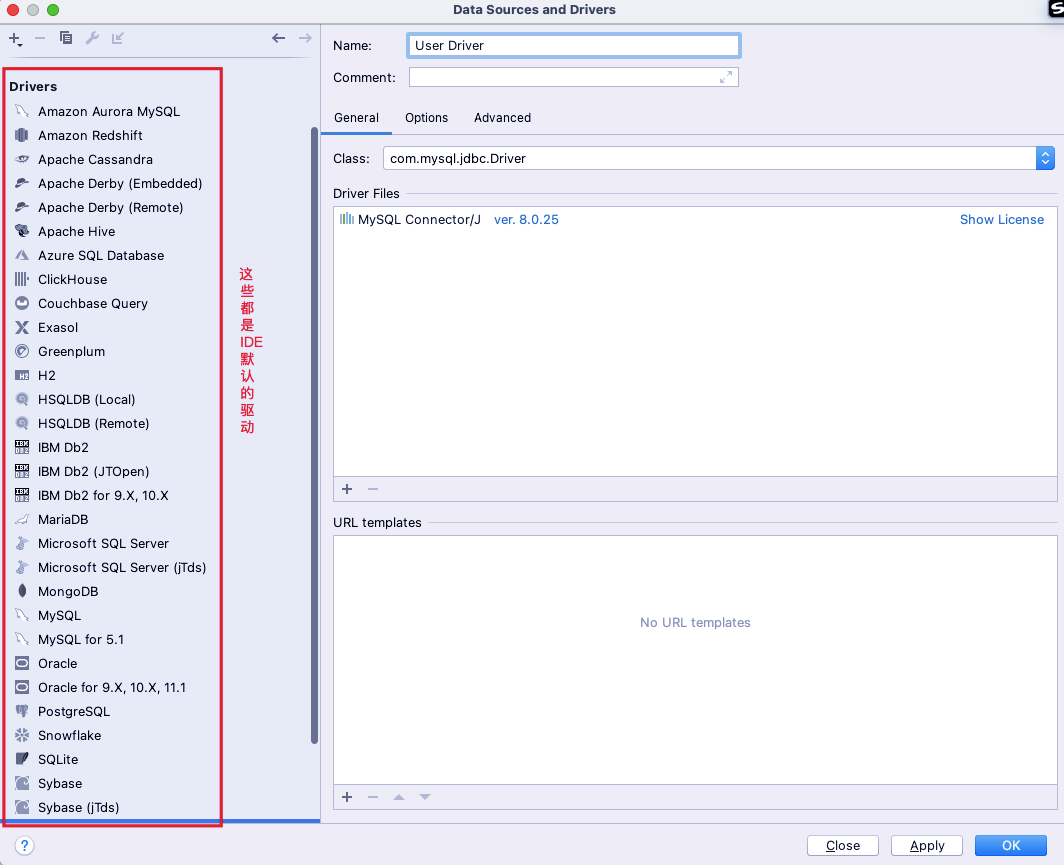Select the SQLite driver

[x=58, y=760]
